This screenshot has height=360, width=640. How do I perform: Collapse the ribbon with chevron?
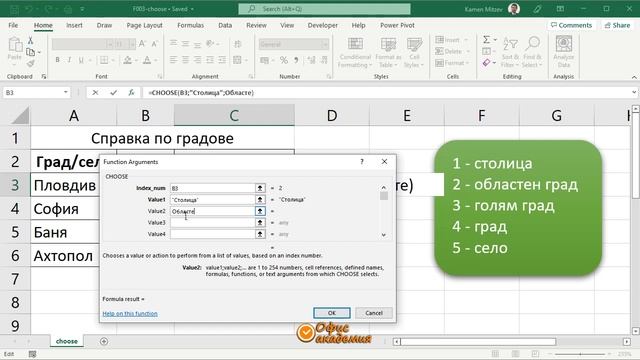(634, 77)
